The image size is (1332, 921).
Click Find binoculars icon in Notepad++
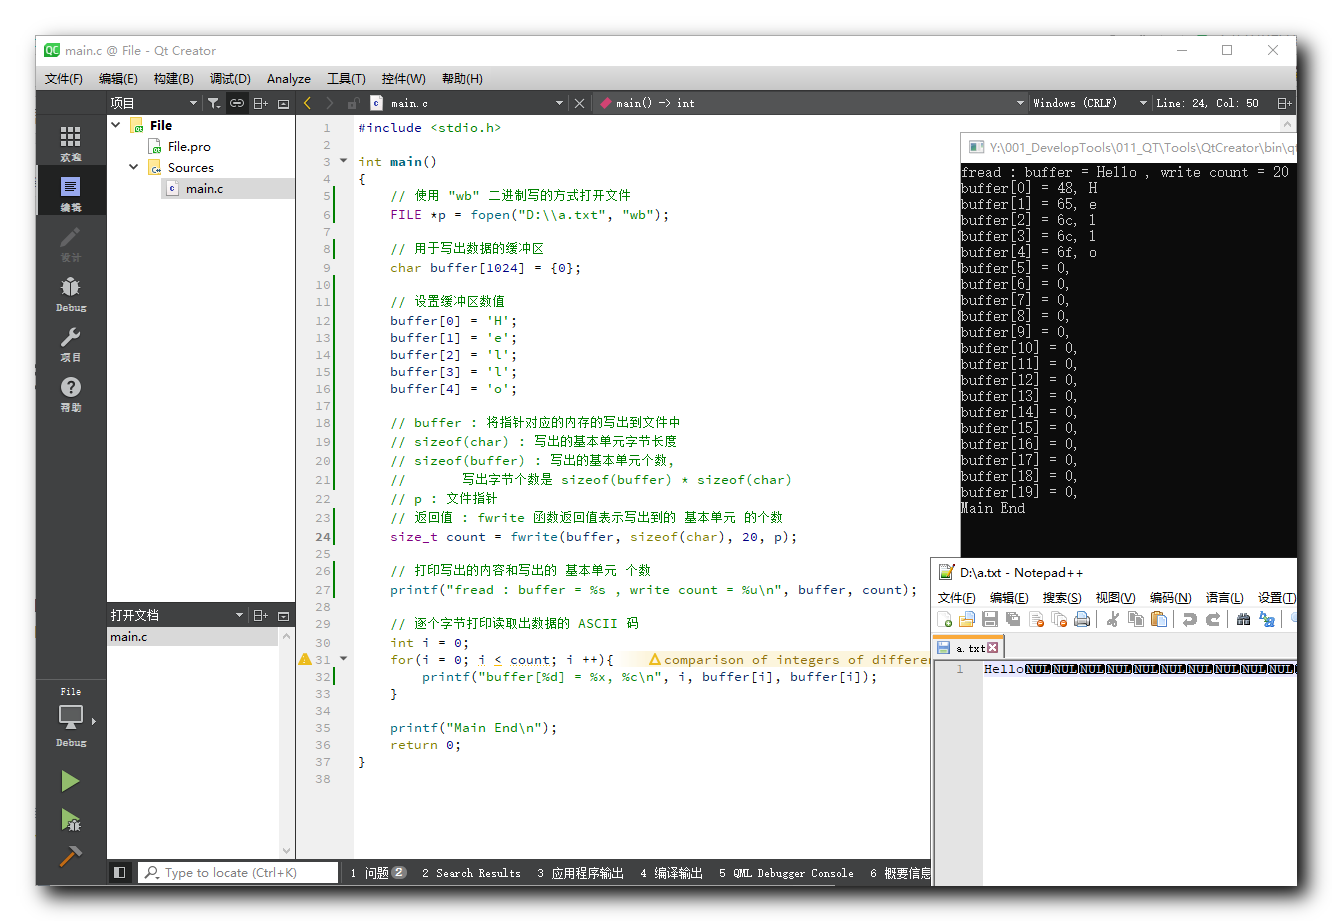(x=1243, y=620)
